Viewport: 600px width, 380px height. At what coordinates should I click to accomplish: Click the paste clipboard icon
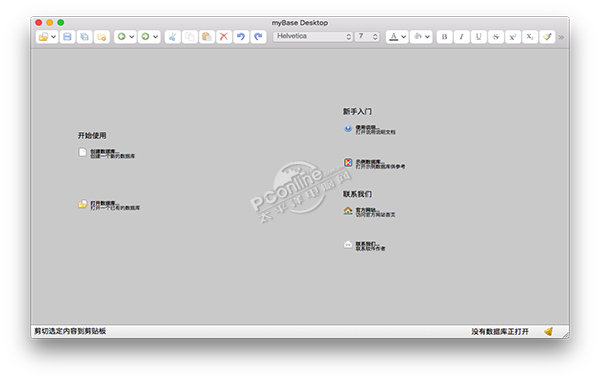[x=207, y=37]
